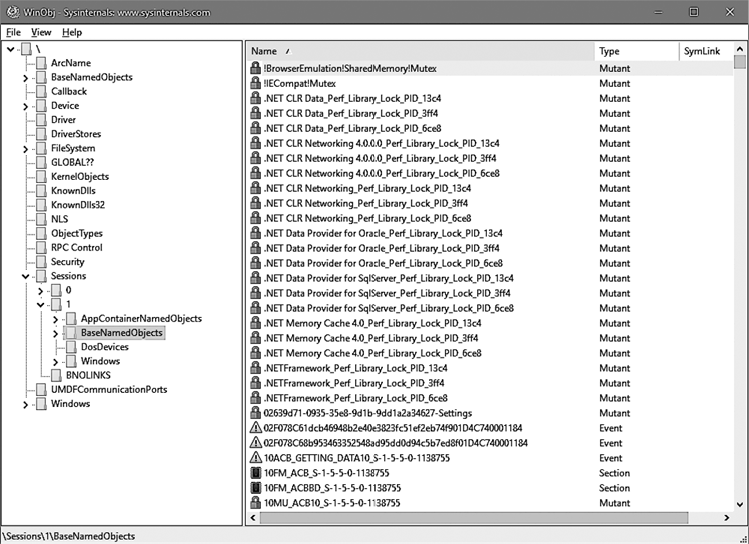Expand the Device tree node
The image size is (749, 544).
pyautogui.click(x=25, y=106)
